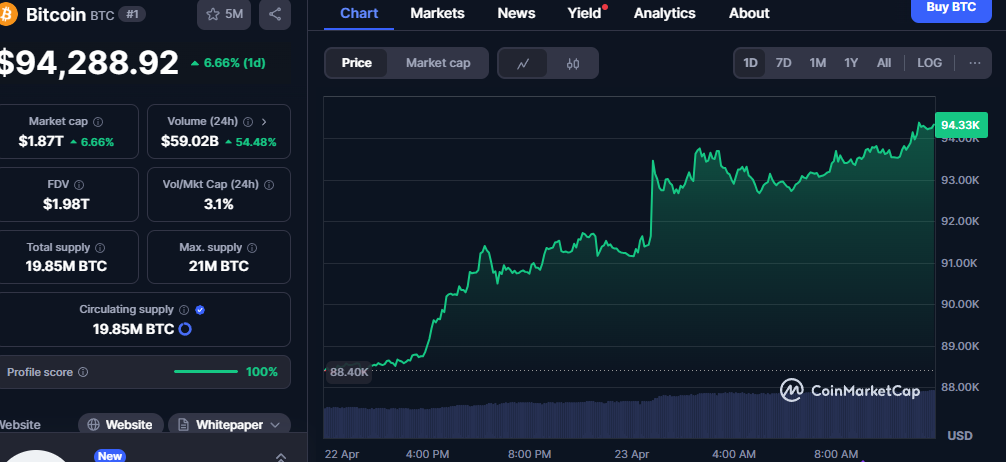Click the Buy BTC button
Screen dimensions: 1006x462
pos(951,8)
